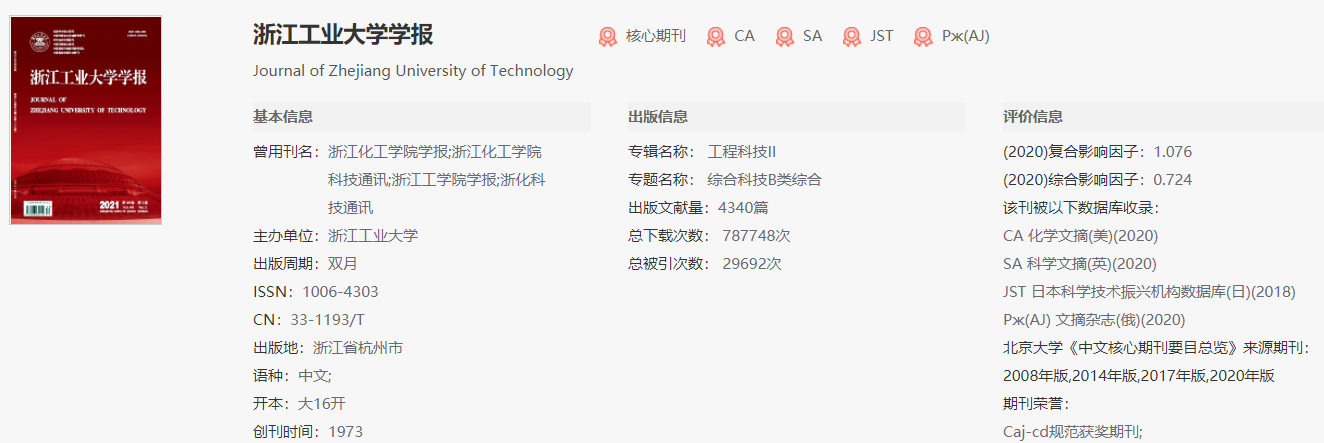Viewport: 1324px width, 443px height.
Task: Click the language value 中文
Action: pos(312,376)
